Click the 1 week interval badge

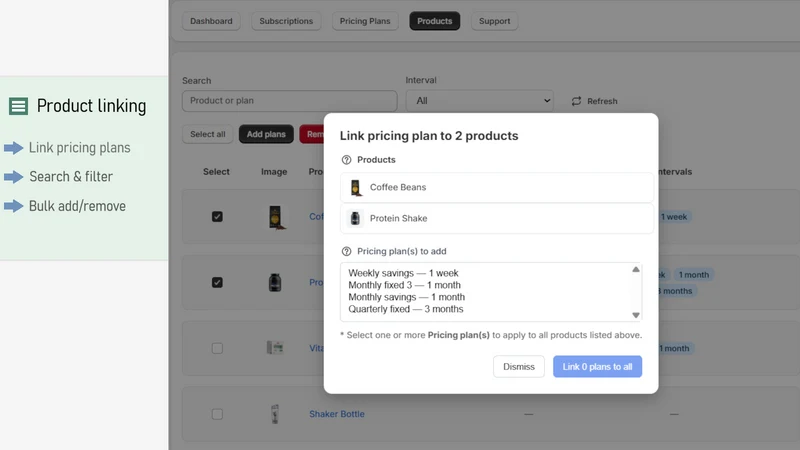coord(674,217)
